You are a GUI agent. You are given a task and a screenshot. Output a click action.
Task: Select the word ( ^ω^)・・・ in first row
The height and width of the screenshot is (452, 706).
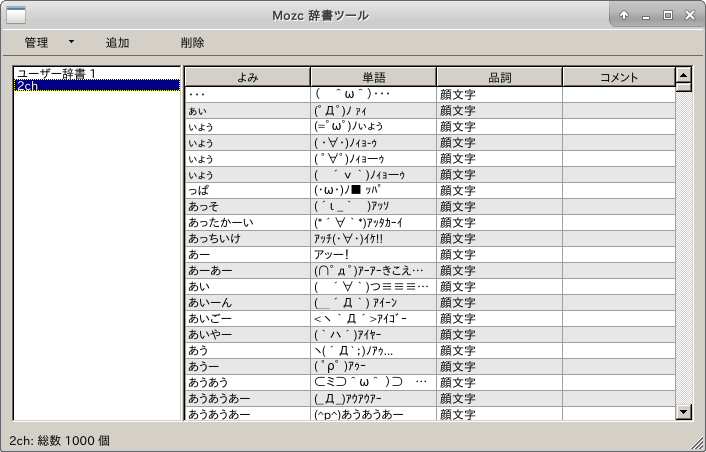pyautogui.click(x=373, y=95)
